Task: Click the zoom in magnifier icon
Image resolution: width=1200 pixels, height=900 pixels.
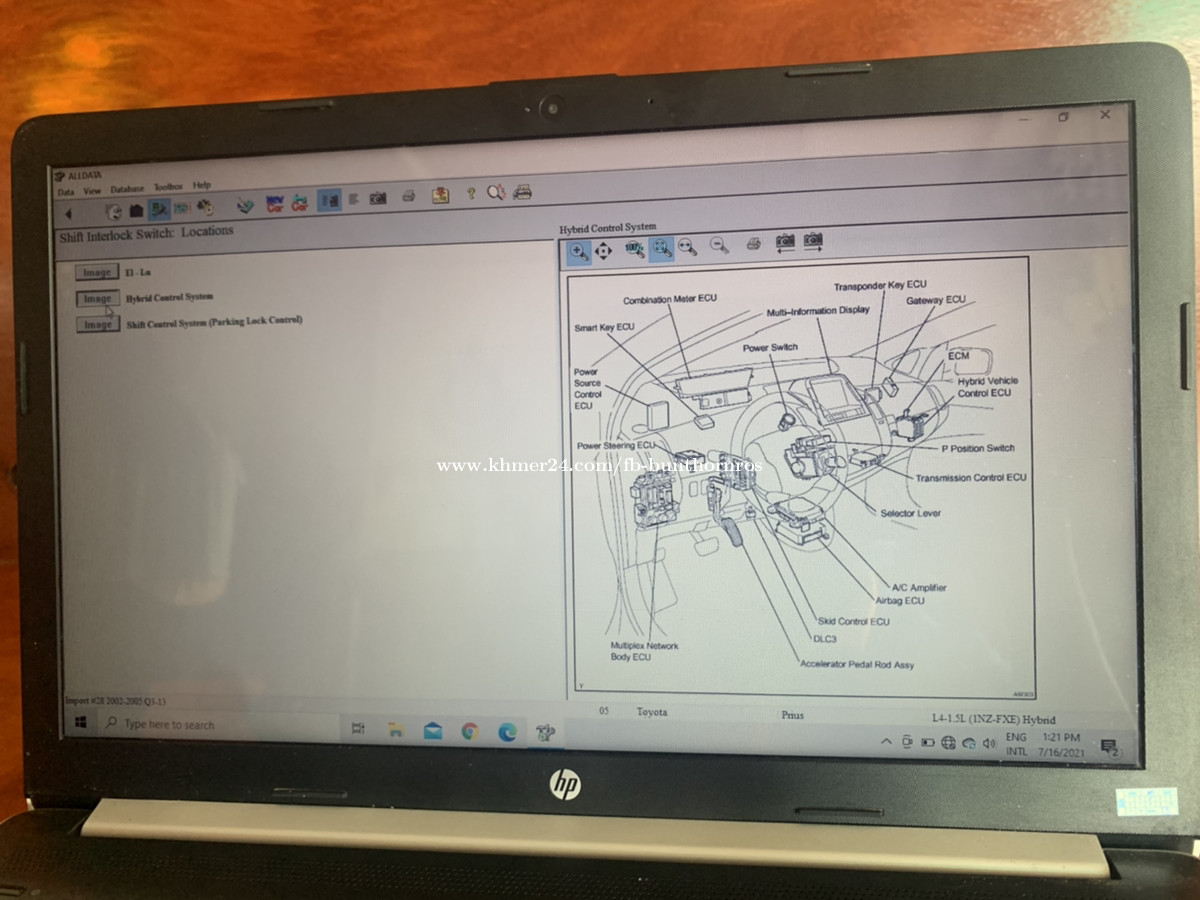Action: 579,251
